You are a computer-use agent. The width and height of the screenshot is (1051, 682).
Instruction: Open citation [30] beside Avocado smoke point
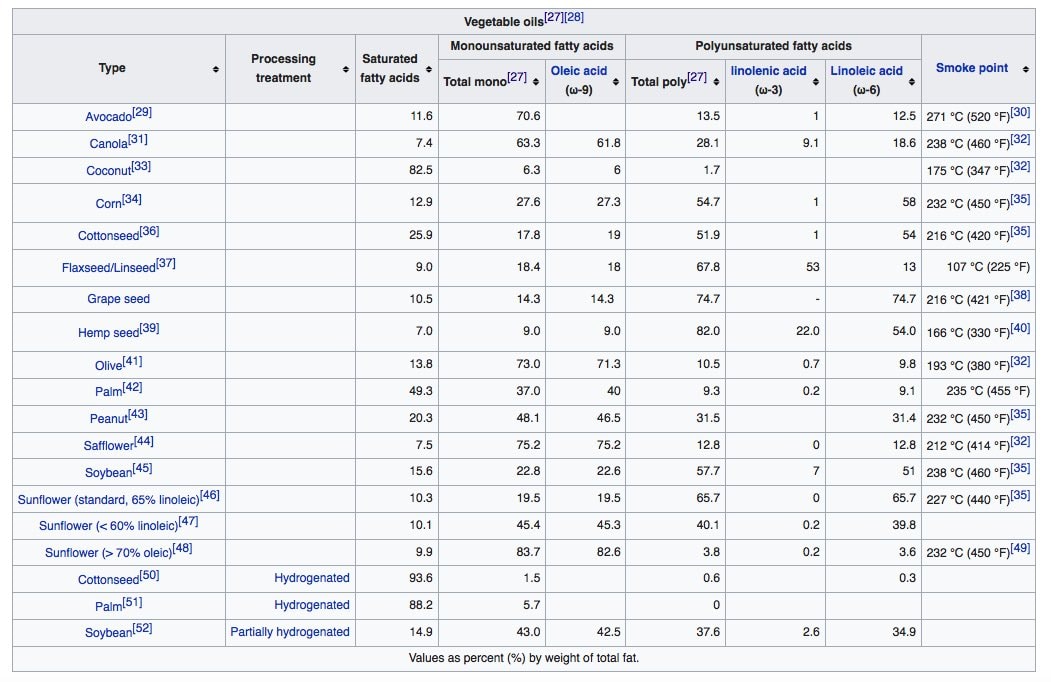[1020, 113]
